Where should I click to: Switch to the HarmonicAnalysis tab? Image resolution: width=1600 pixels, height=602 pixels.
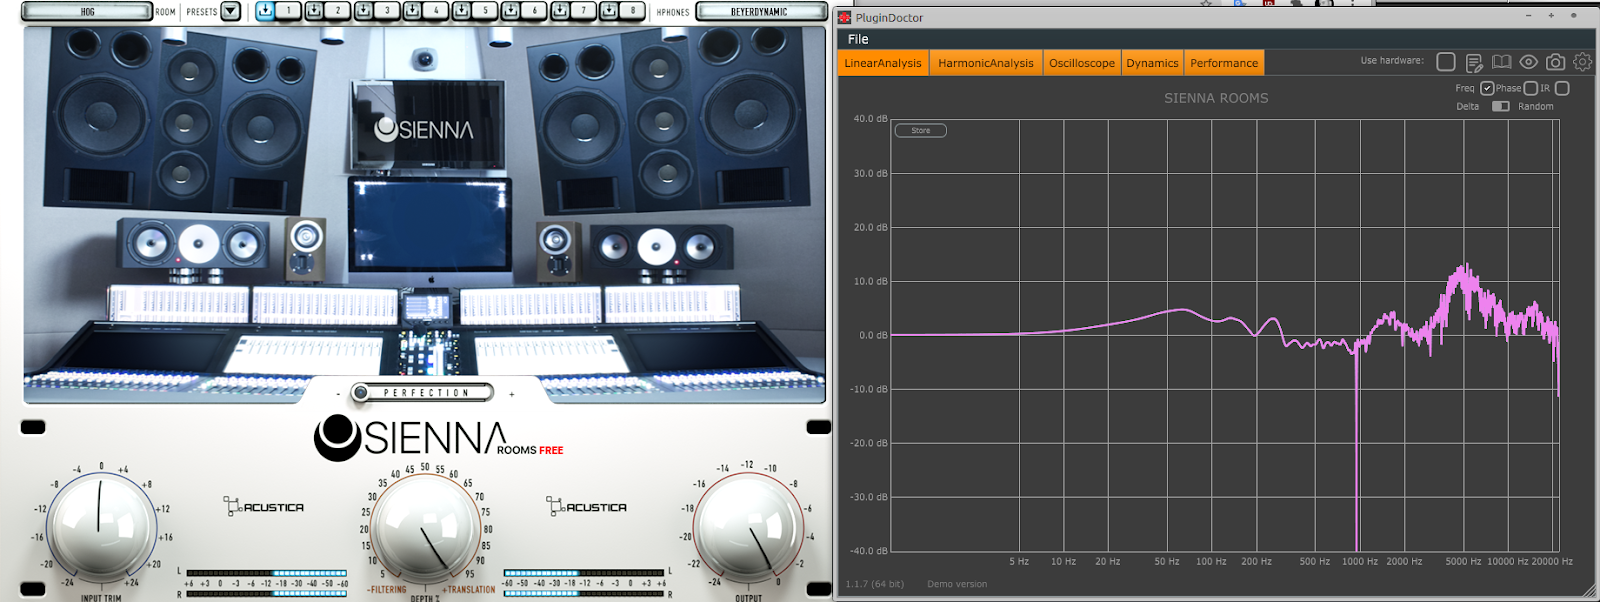coord(986,63)
